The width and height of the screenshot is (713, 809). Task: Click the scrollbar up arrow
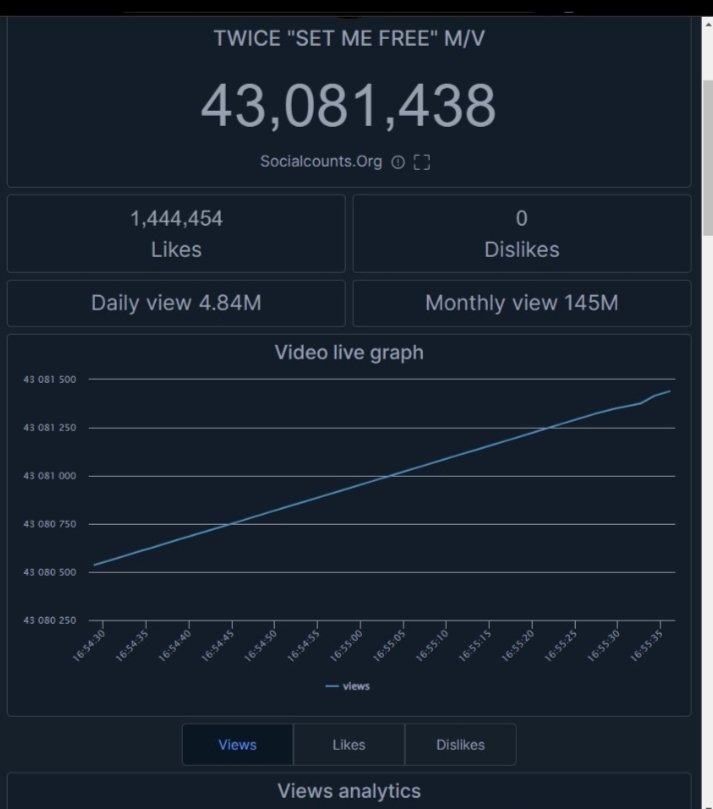707,24
